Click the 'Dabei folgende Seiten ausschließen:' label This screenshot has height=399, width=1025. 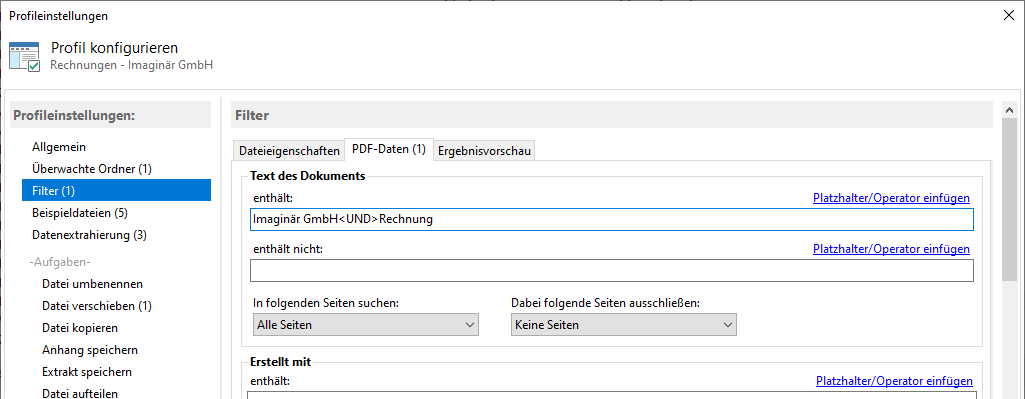[605, 303]
